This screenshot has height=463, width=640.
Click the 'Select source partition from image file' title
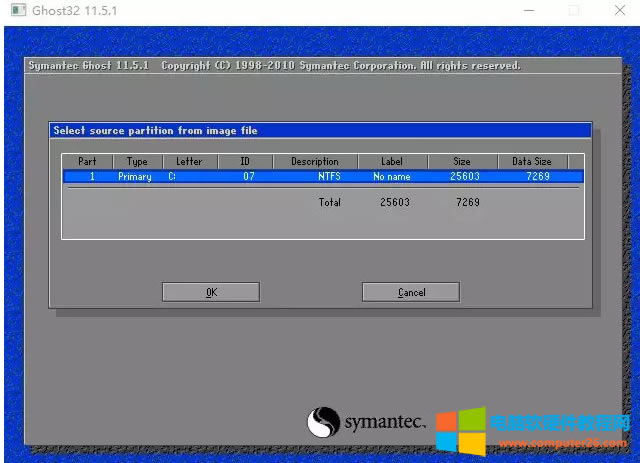(156, 131)
